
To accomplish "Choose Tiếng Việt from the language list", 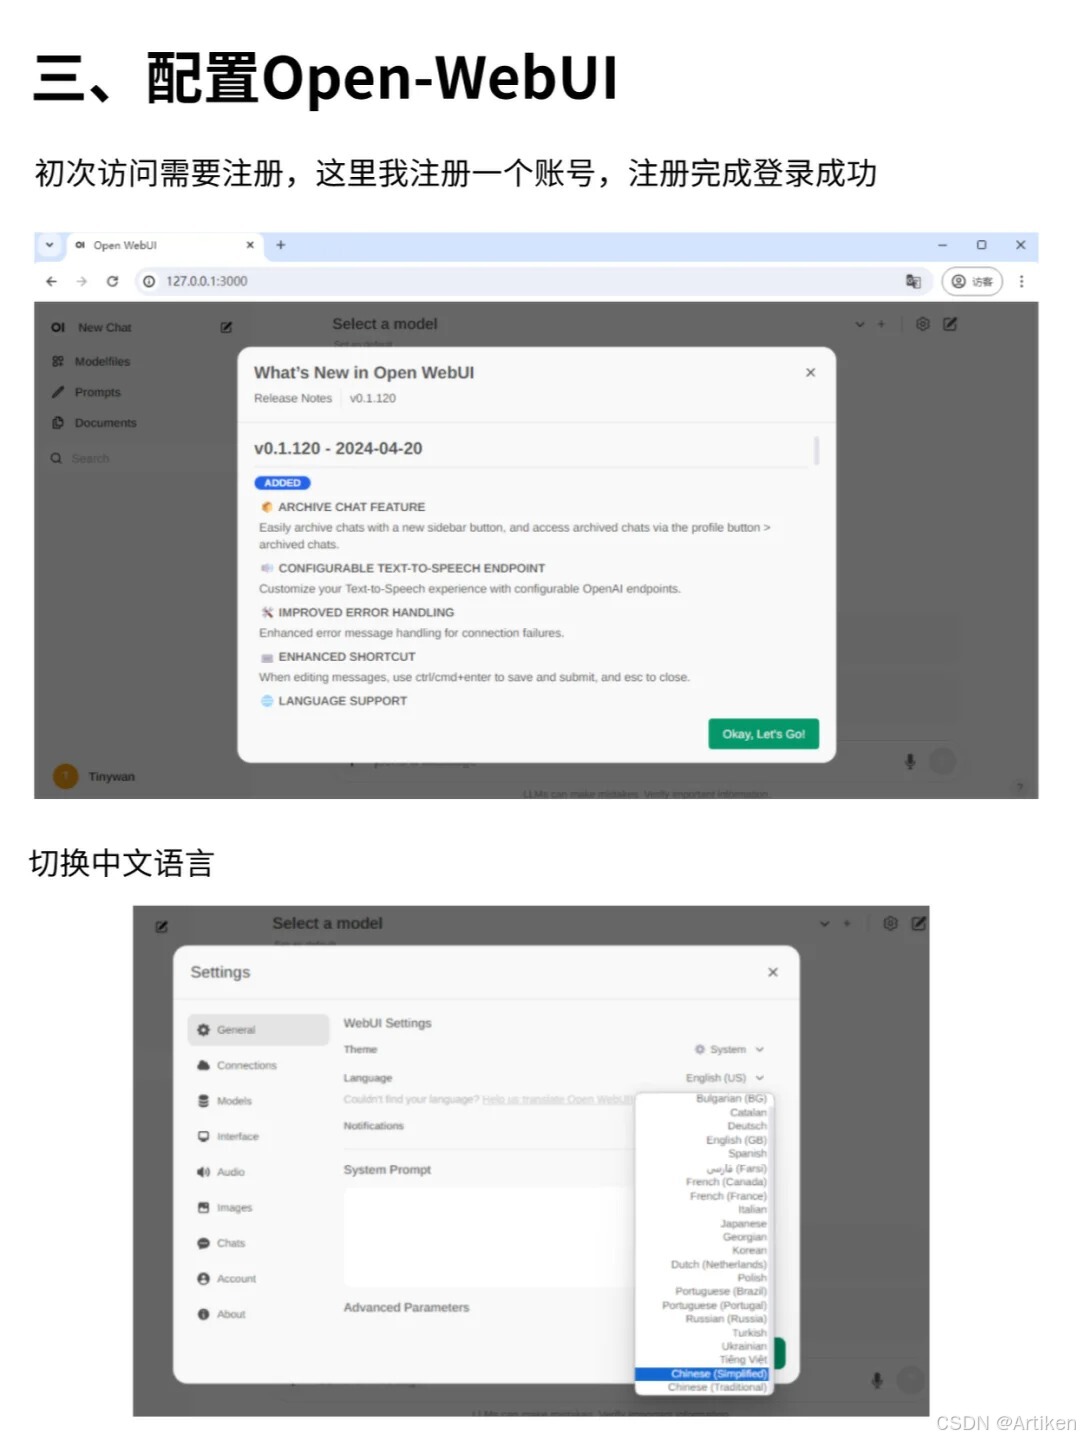I will (x=704, y=1360).
